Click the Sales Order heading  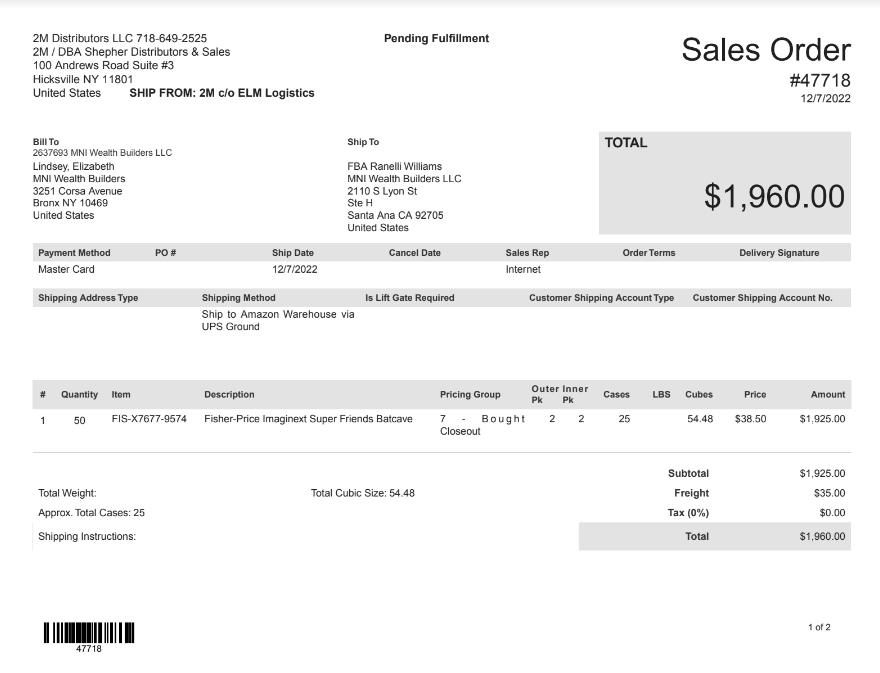pyautogui.click(x=766, y=49)
